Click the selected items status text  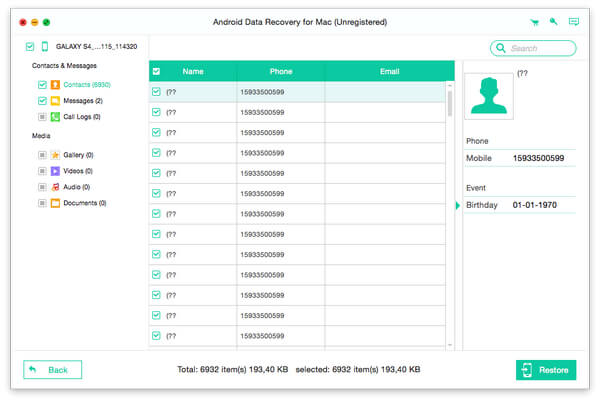(x=358, y=369)
